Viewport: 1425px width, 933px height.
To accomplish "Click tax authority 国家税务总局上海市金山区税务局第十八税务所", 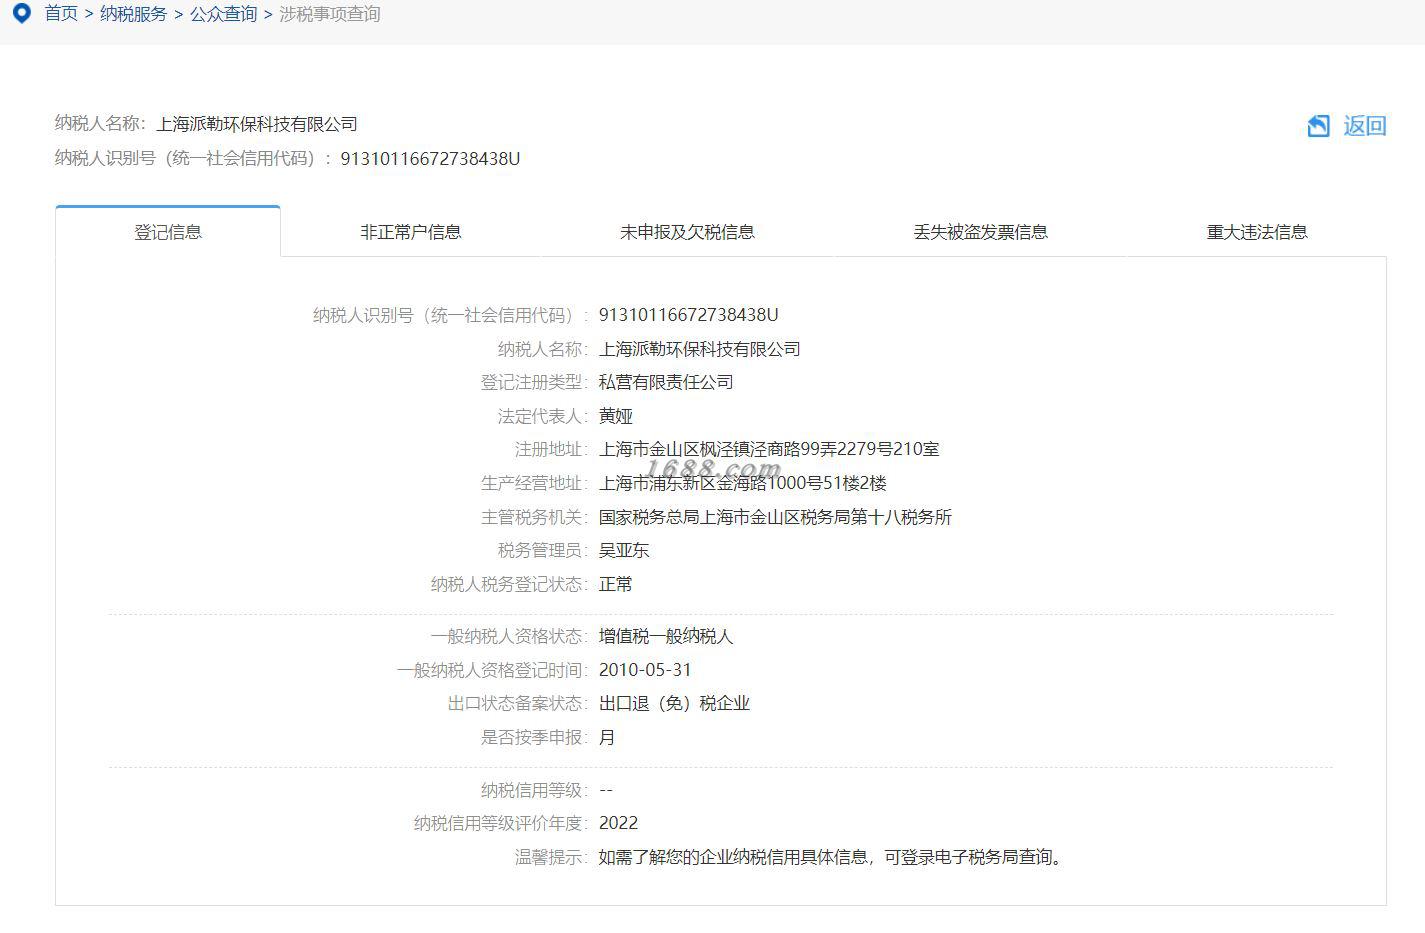I will click(x=775, y=517).
